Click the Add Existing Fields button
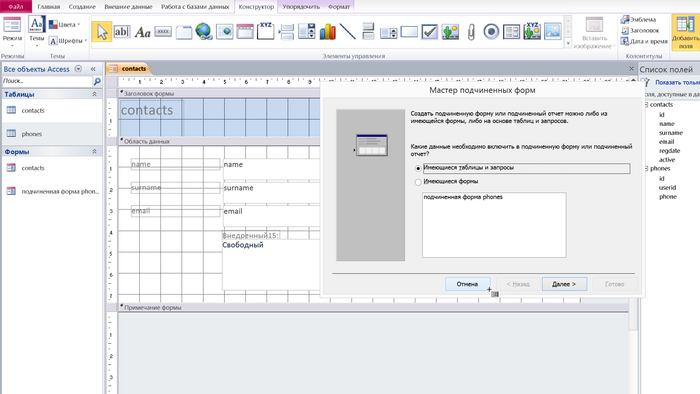This screenshot has height=394, width=700. (685, 32)
